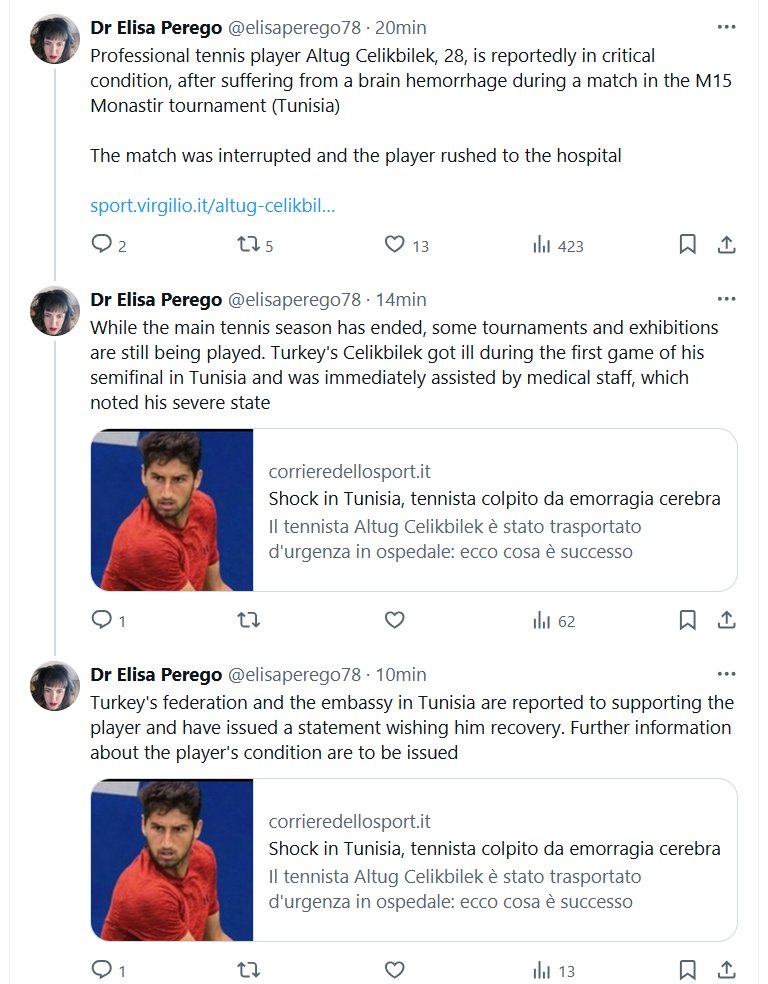Reply to the third tweet posted 10min ago
The height and width of the screenshot is (984, 768).
[101, 969]
